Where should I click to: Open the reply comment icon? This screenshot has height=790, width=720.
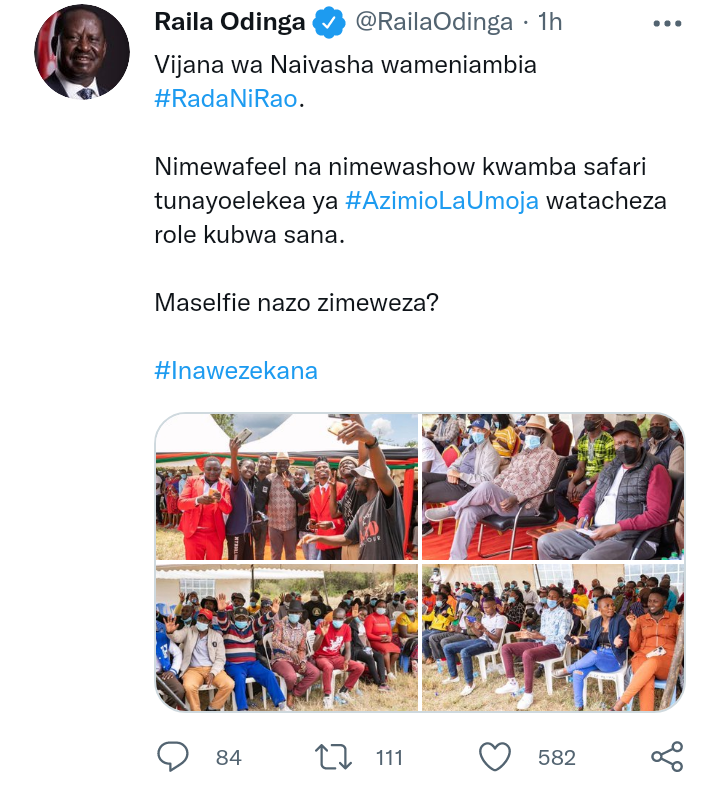(173, 756)
